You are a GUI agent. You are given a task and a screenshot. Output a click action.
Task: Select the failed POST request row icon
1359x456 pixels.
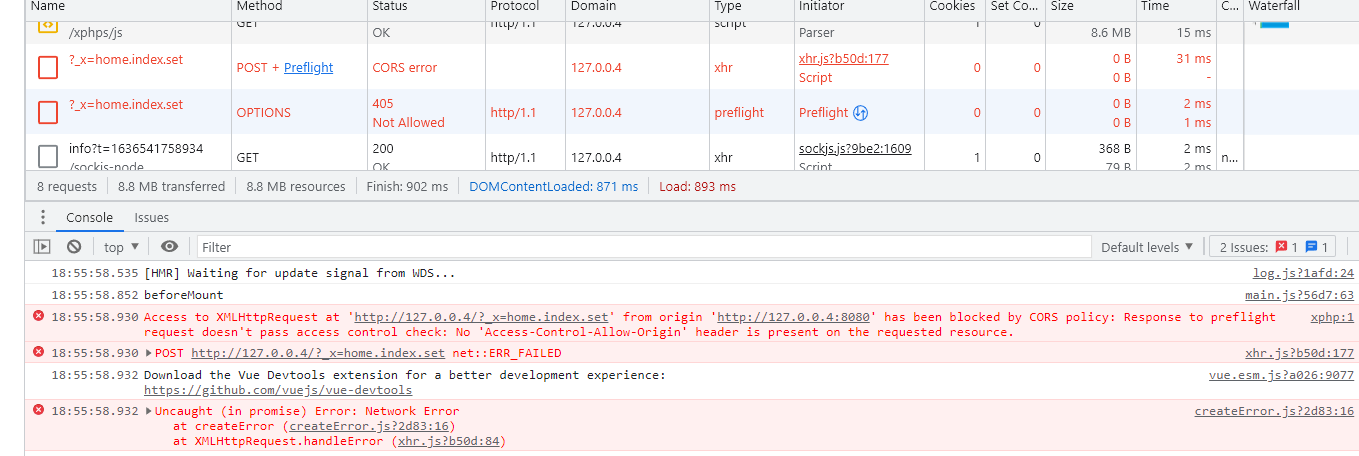[x=48, y=68]
